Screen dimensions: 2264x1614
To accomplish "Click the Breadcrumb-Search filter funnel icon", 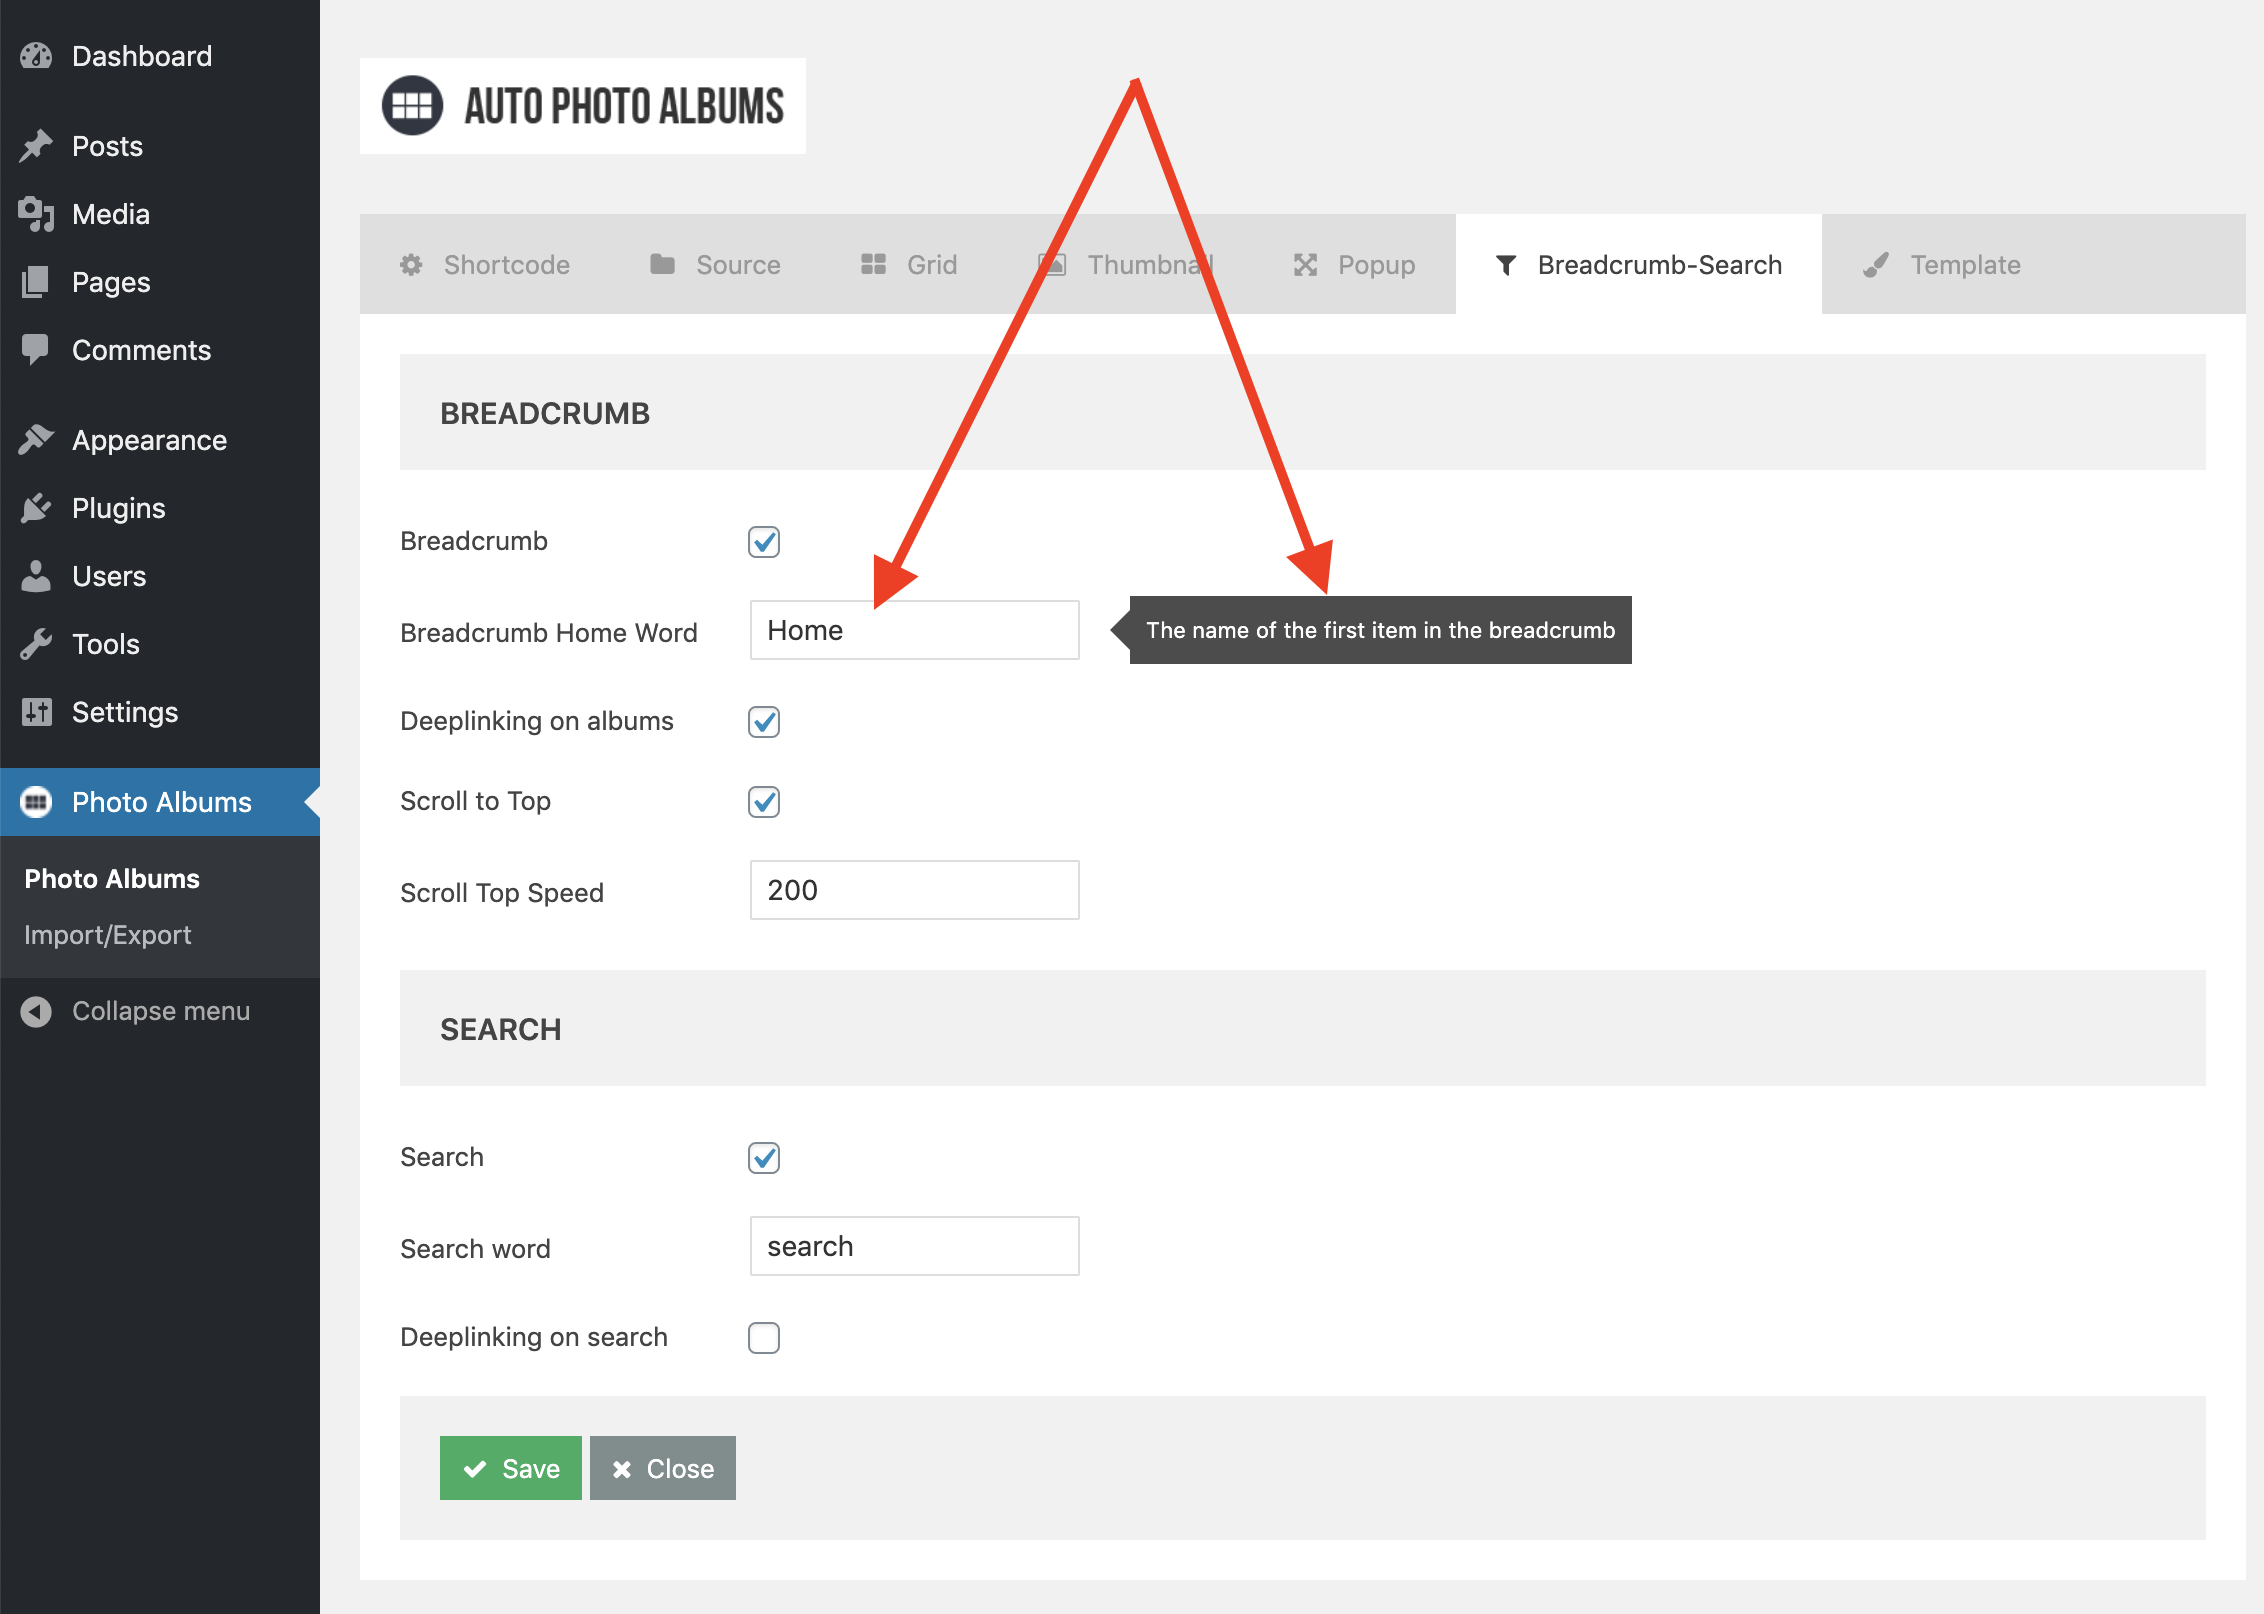I will pos(1506,265).
